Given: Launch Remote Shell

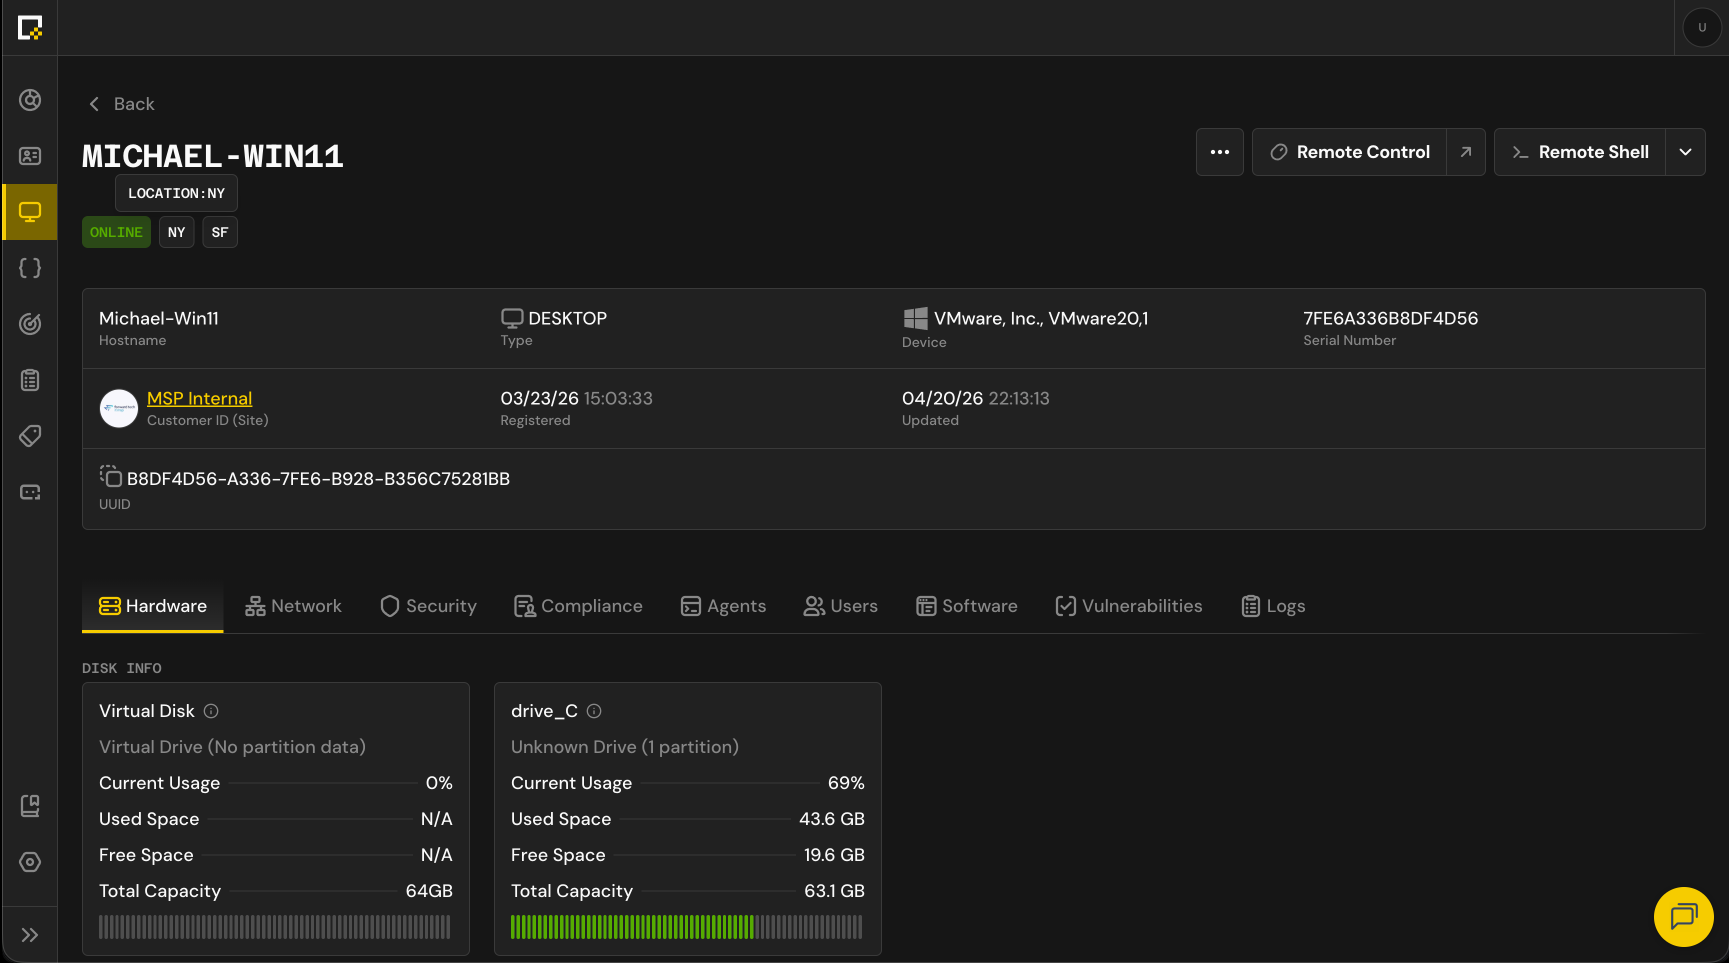Looking at the screenshot, I should click(x=1580, y=152).
